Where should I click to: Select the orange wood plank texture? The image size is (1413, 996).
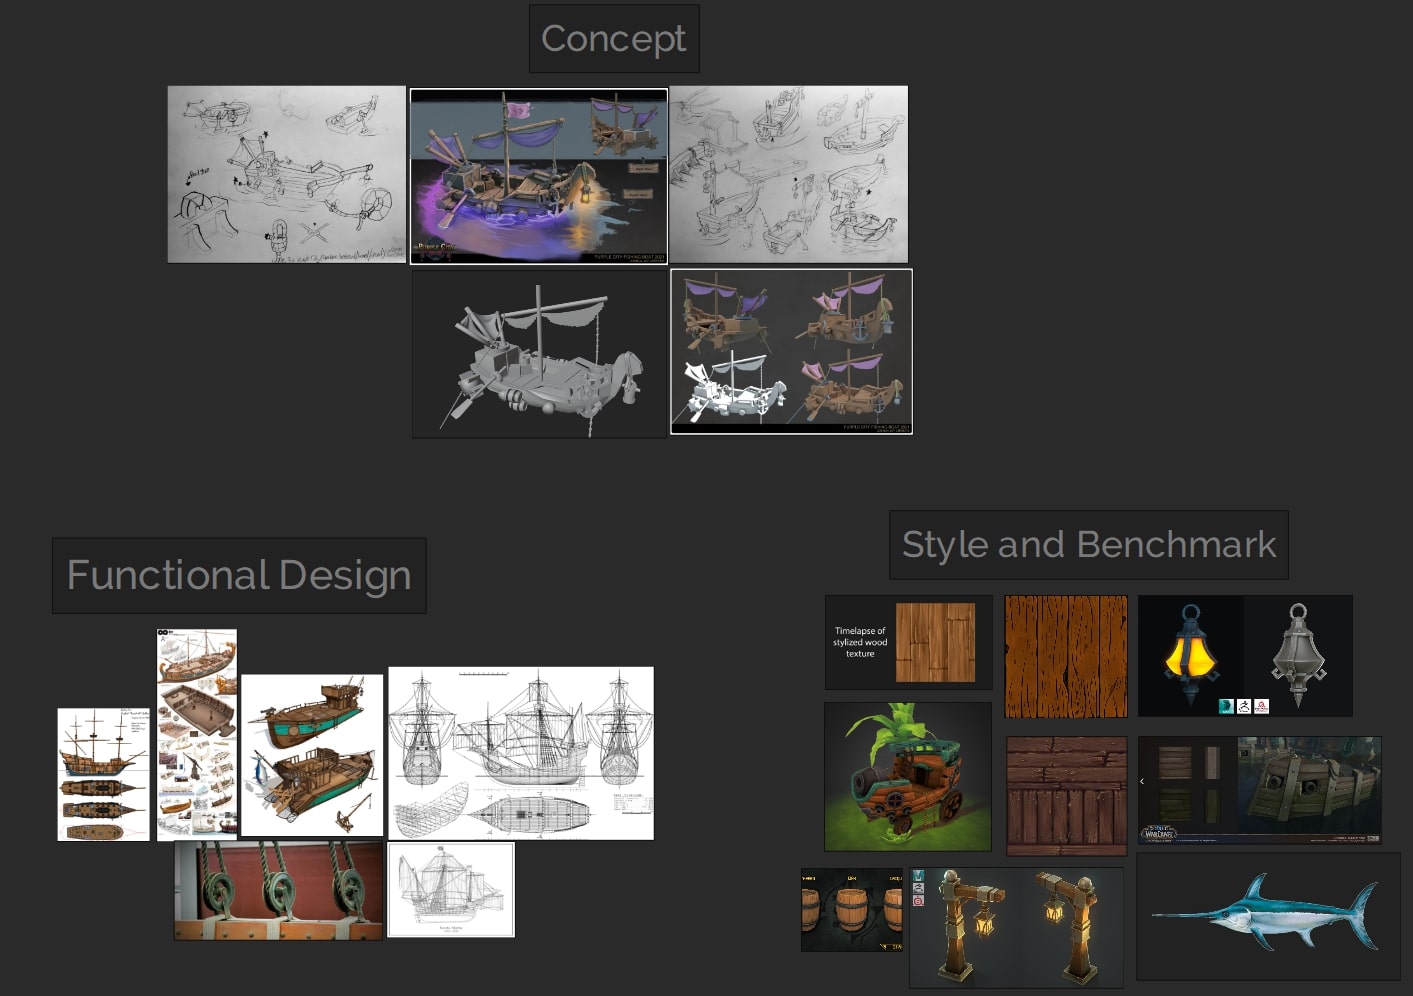click(1065, 657)
